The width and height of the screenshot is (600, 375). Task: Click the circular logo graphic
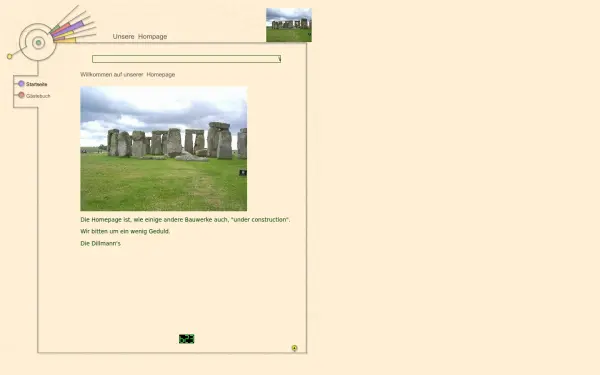38,42
